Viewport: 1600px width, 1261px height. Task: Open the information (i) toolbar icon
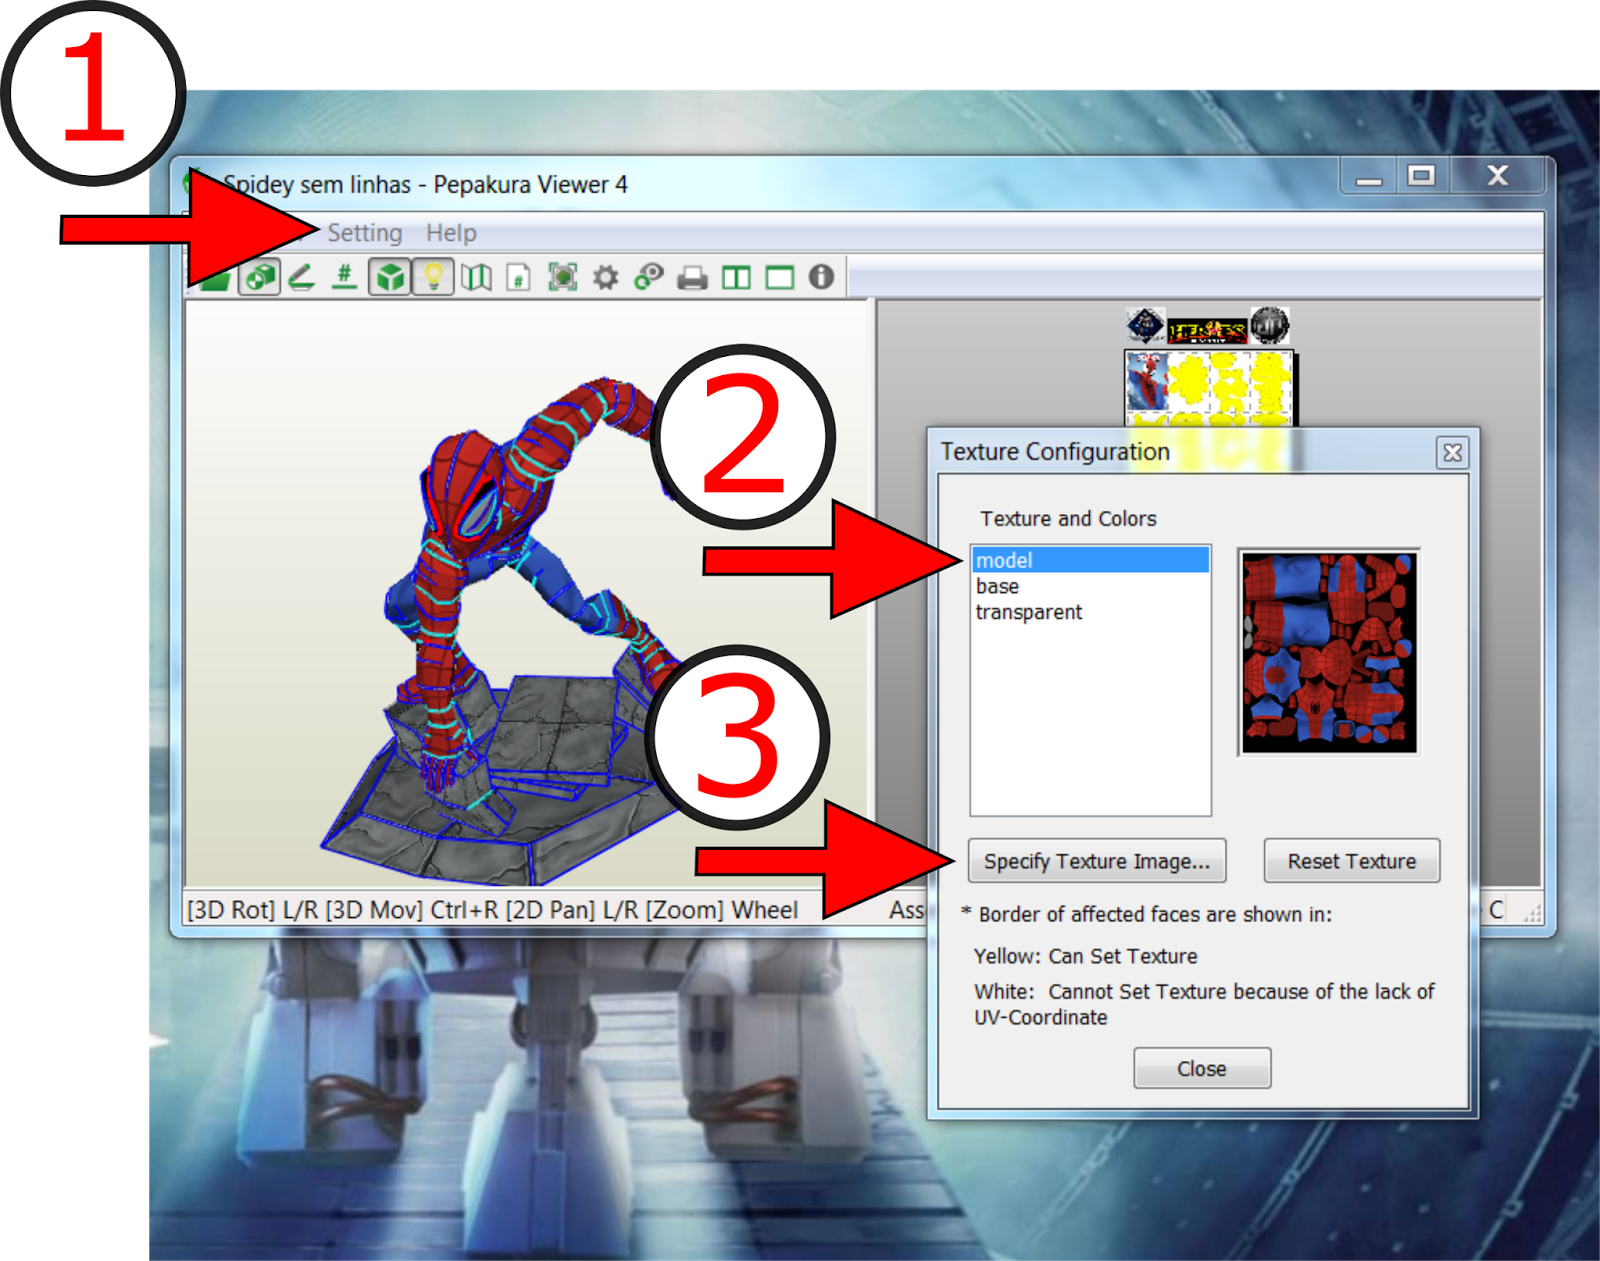821,277
